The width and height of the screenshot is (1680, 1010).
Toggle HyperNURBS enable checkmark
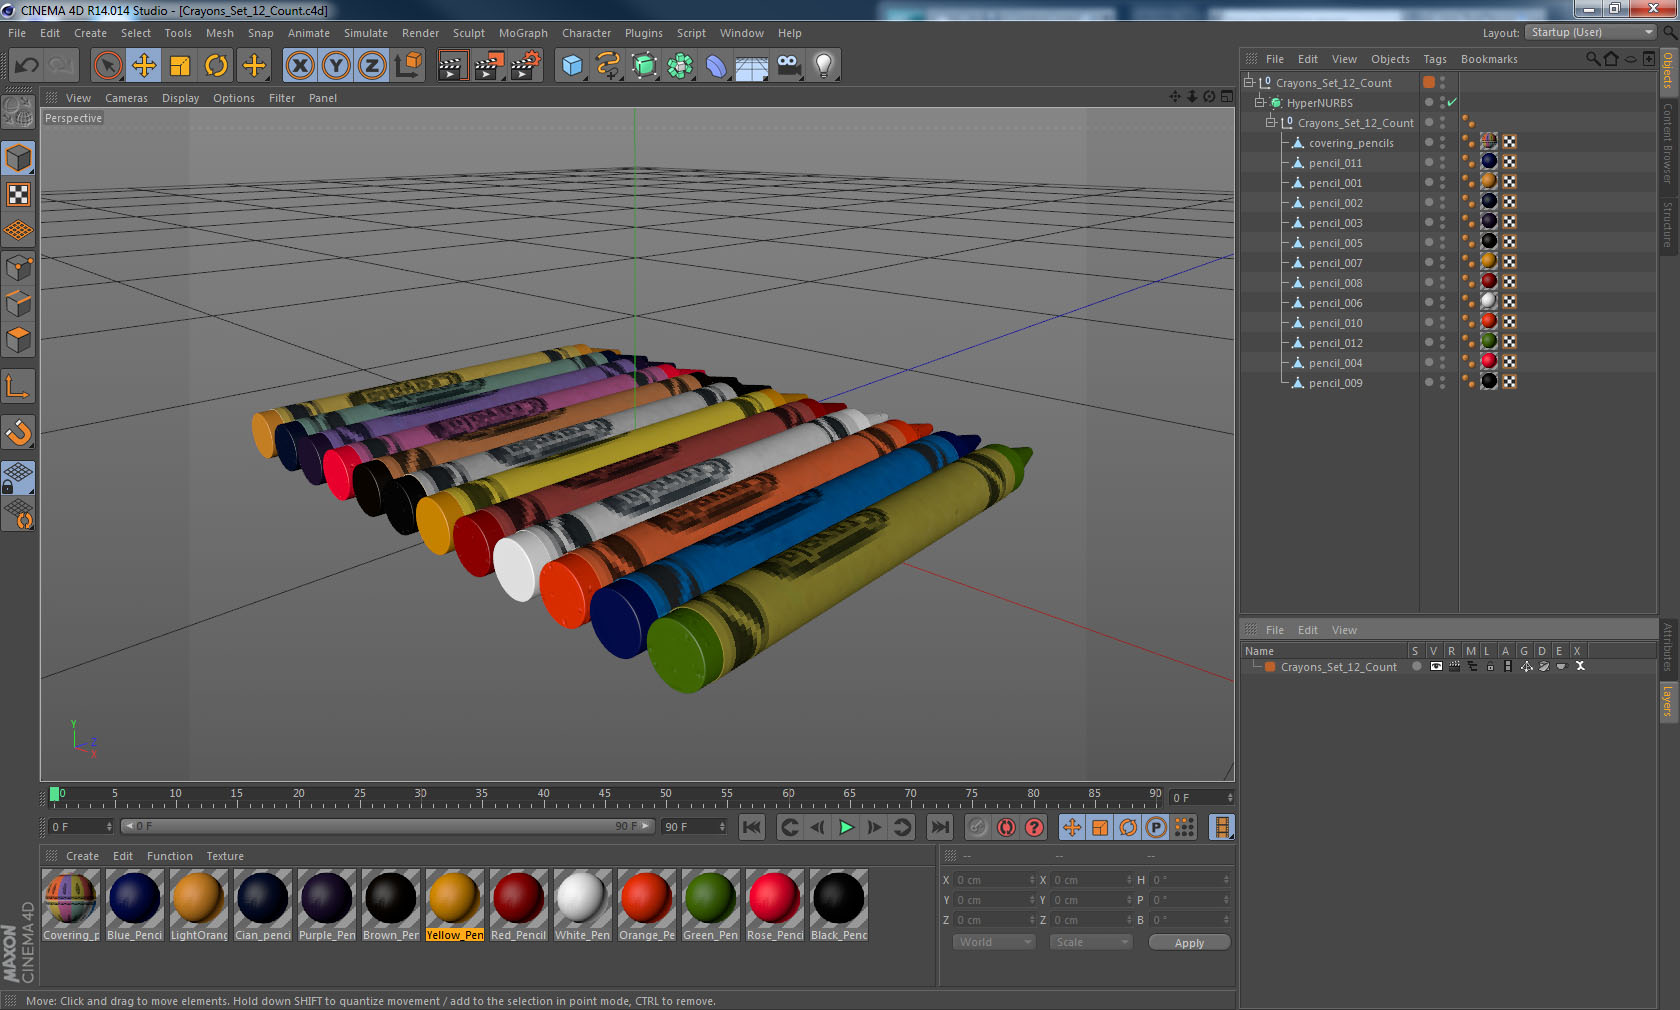(1452, 102)
